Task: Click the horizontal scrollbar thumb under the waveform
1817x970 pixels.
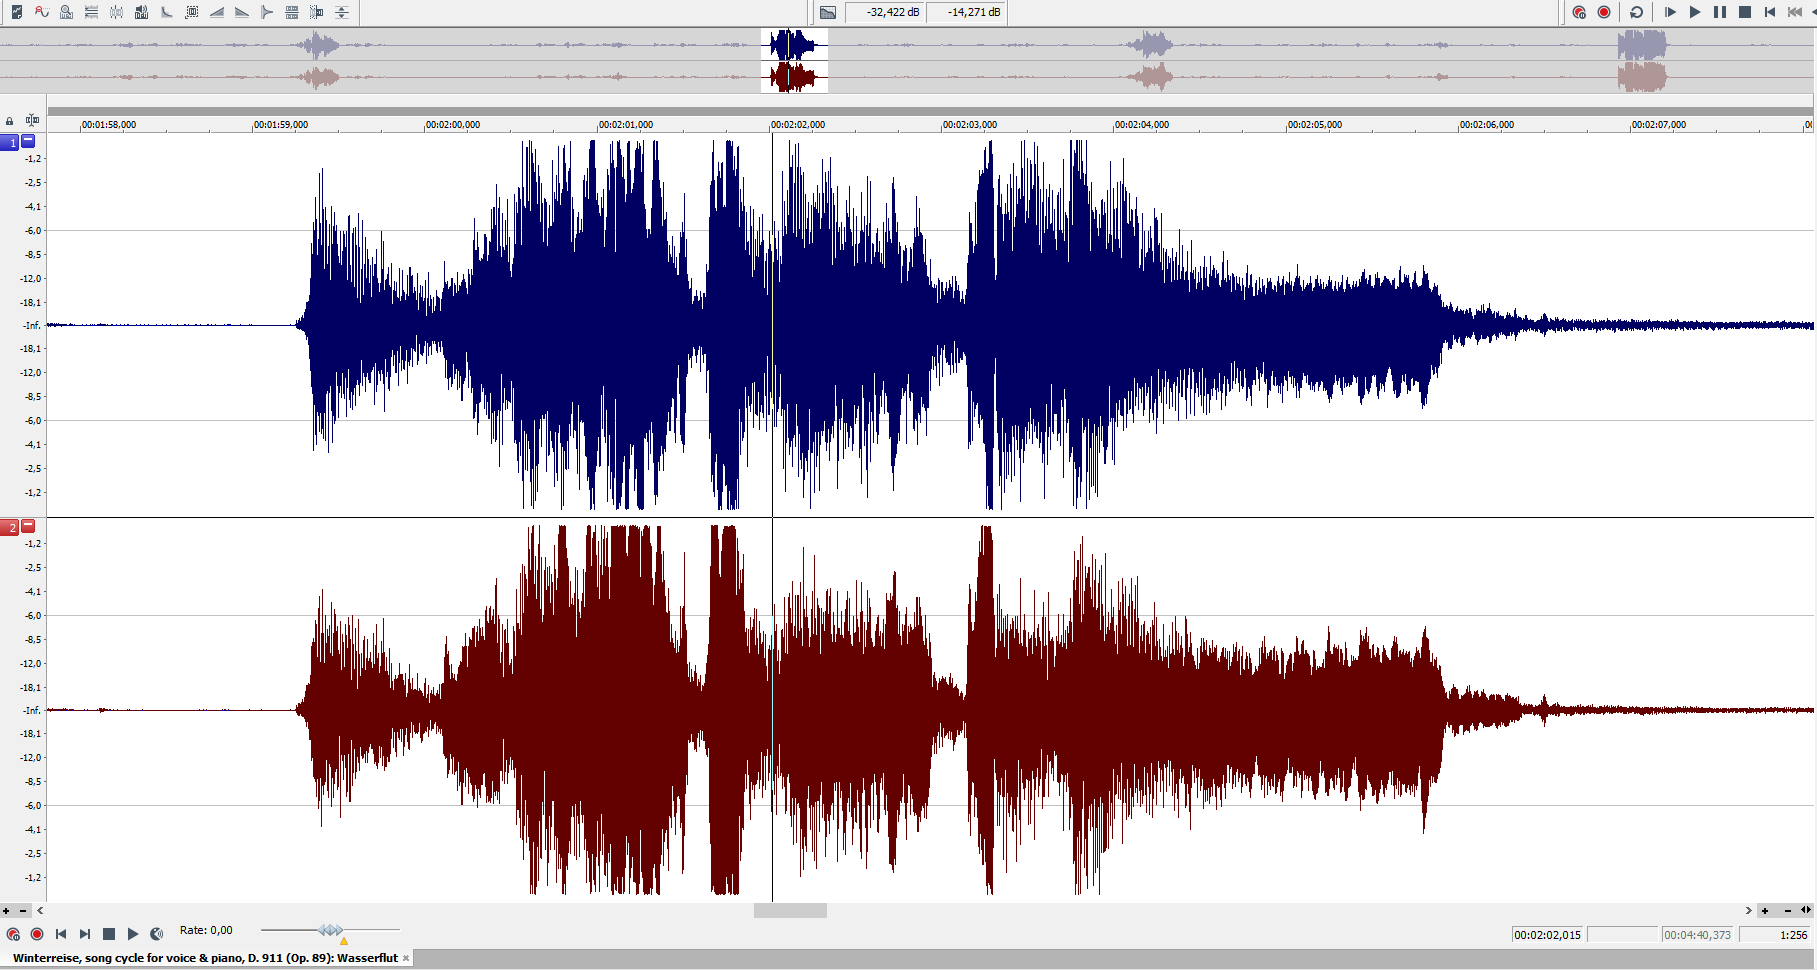Action: pos(790,911)
